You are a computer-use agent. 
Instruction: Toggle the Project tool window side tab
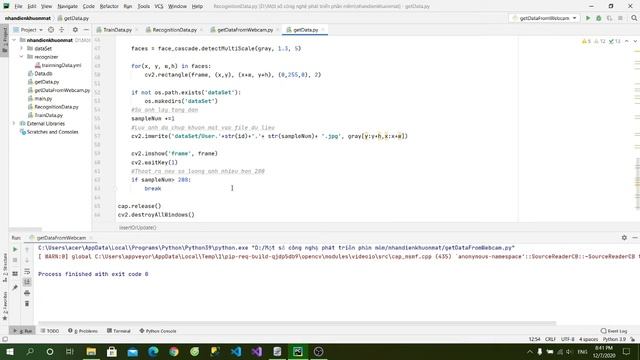(4, 39)
